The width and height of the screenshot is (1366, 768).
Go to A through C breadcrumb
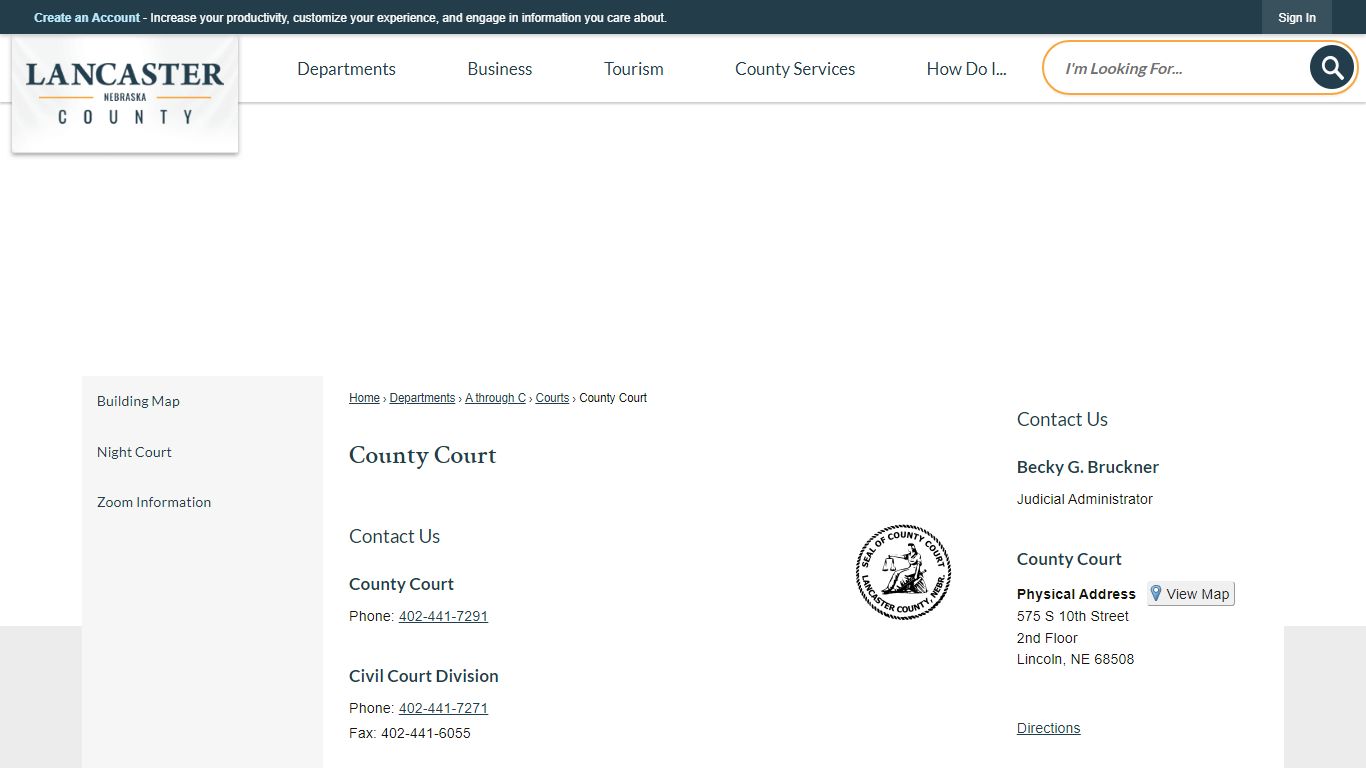pos(495,398)
